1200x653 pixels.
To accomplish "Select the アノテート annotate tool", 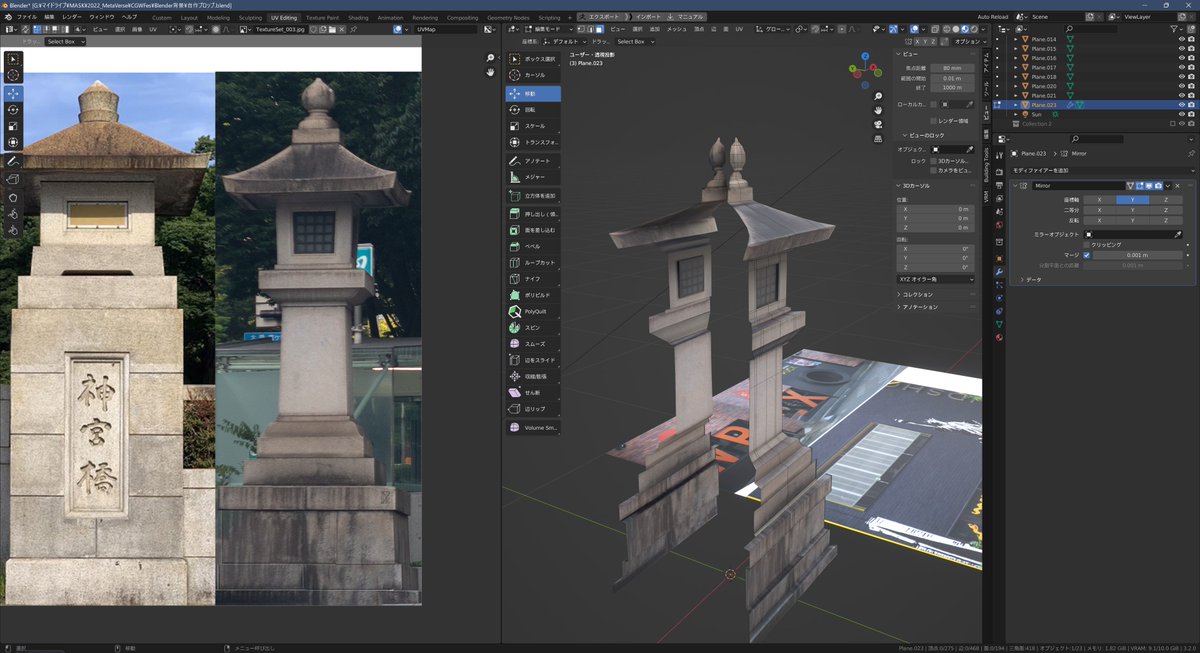I will pyautogui.click(x=533, y=161).
